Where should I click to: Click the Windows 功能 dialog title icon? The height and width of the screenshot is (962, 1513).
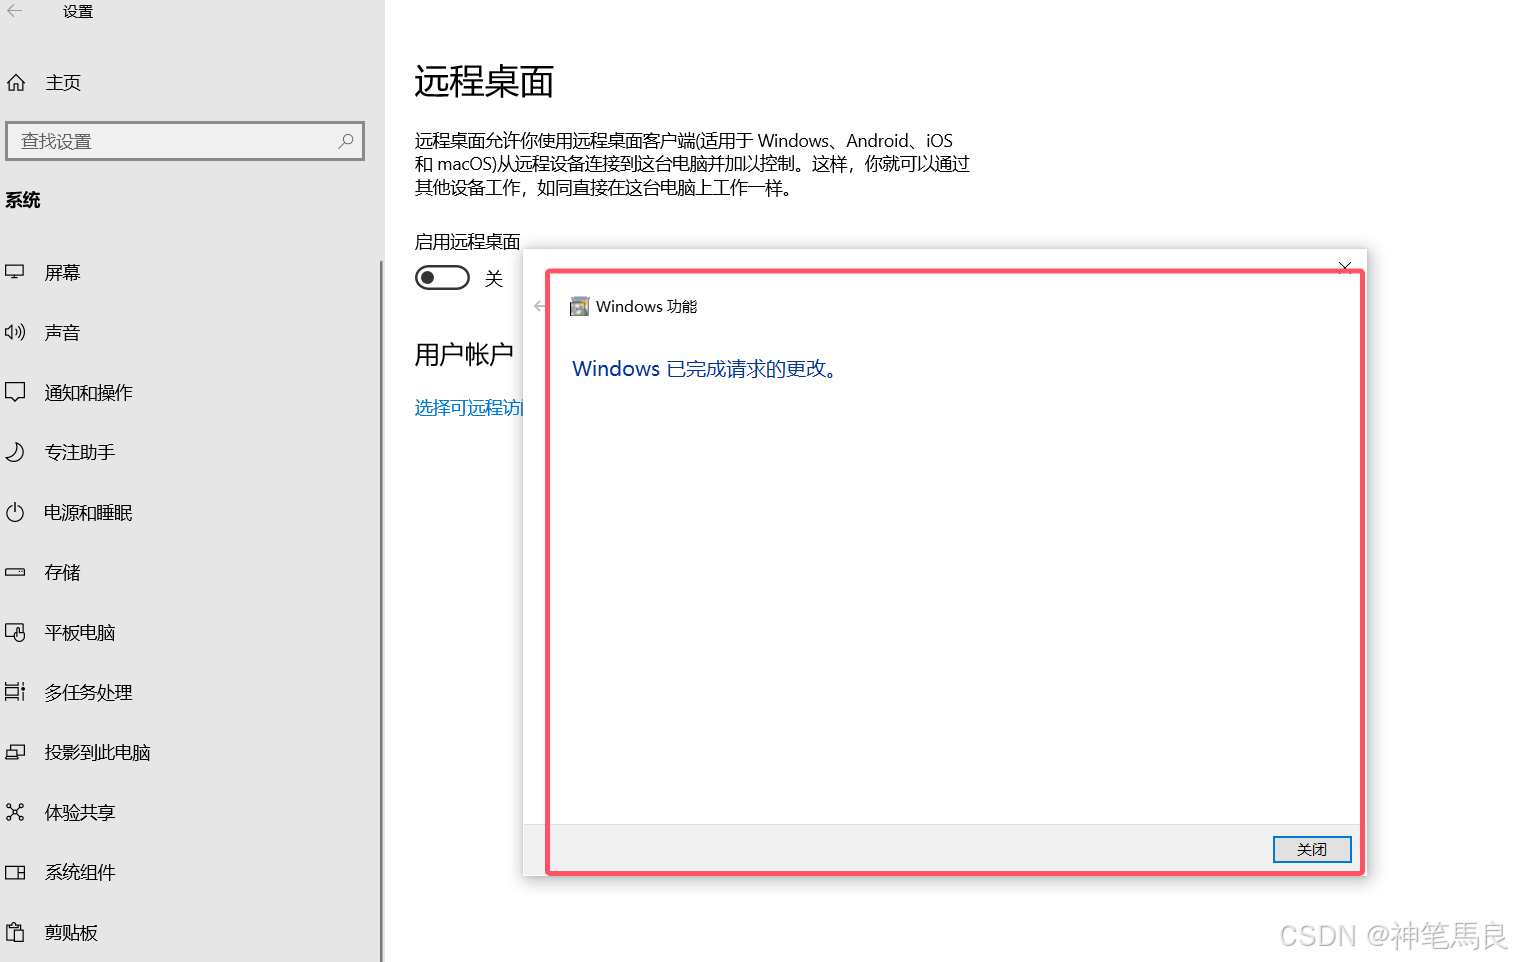tap(579, 306)
